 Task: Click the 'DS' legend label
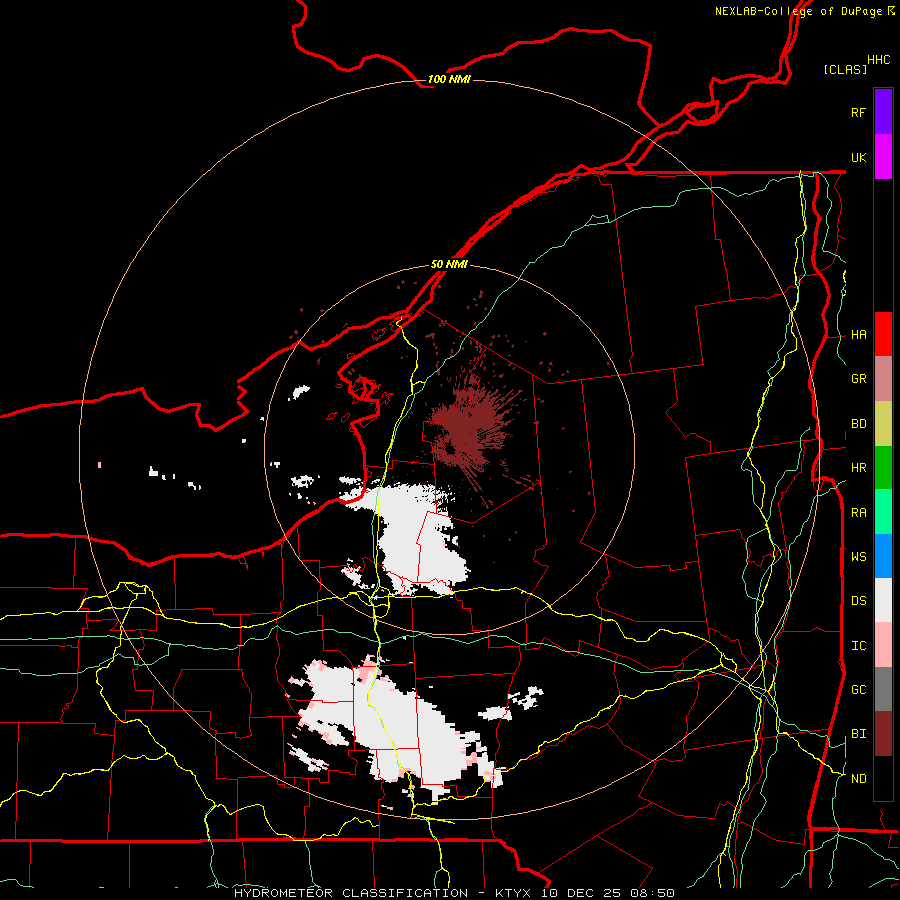coord(858,600)
